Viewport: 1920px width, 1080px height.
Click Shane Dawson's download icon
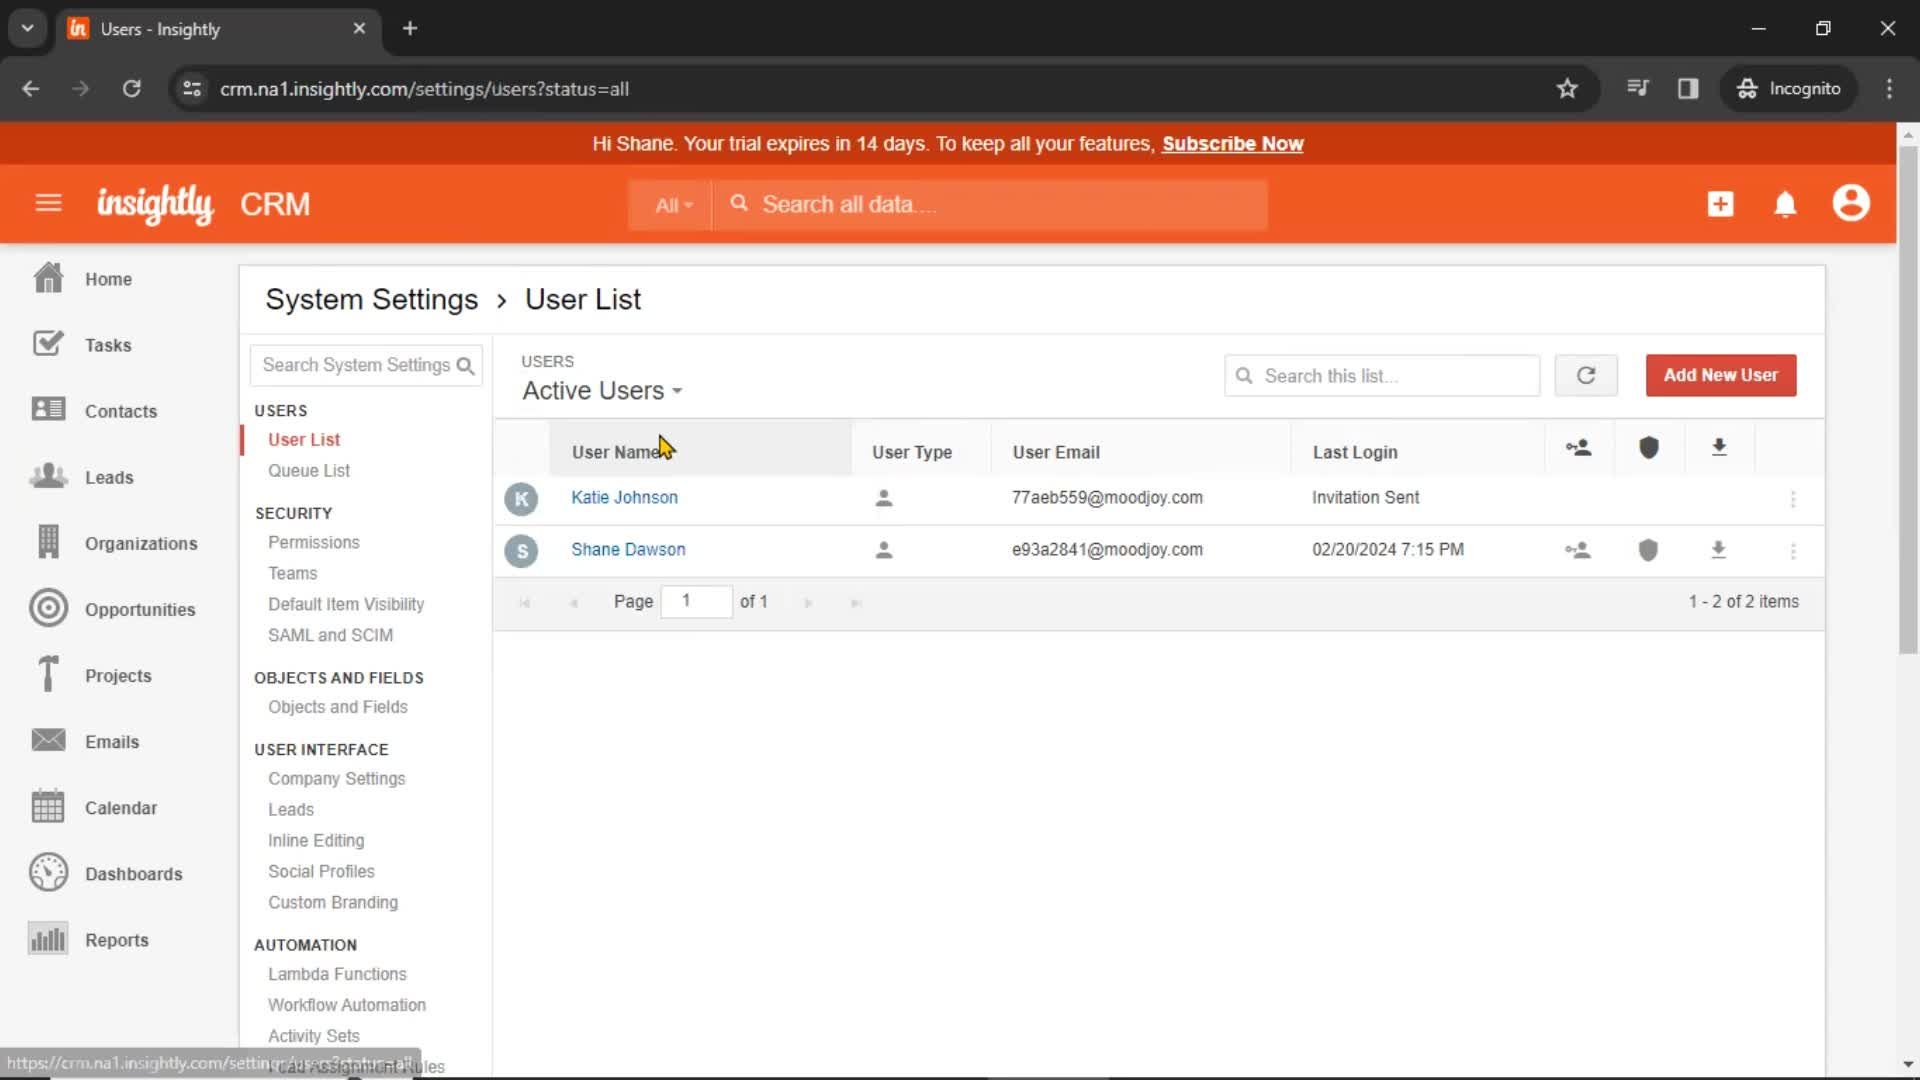point(1718,549)
